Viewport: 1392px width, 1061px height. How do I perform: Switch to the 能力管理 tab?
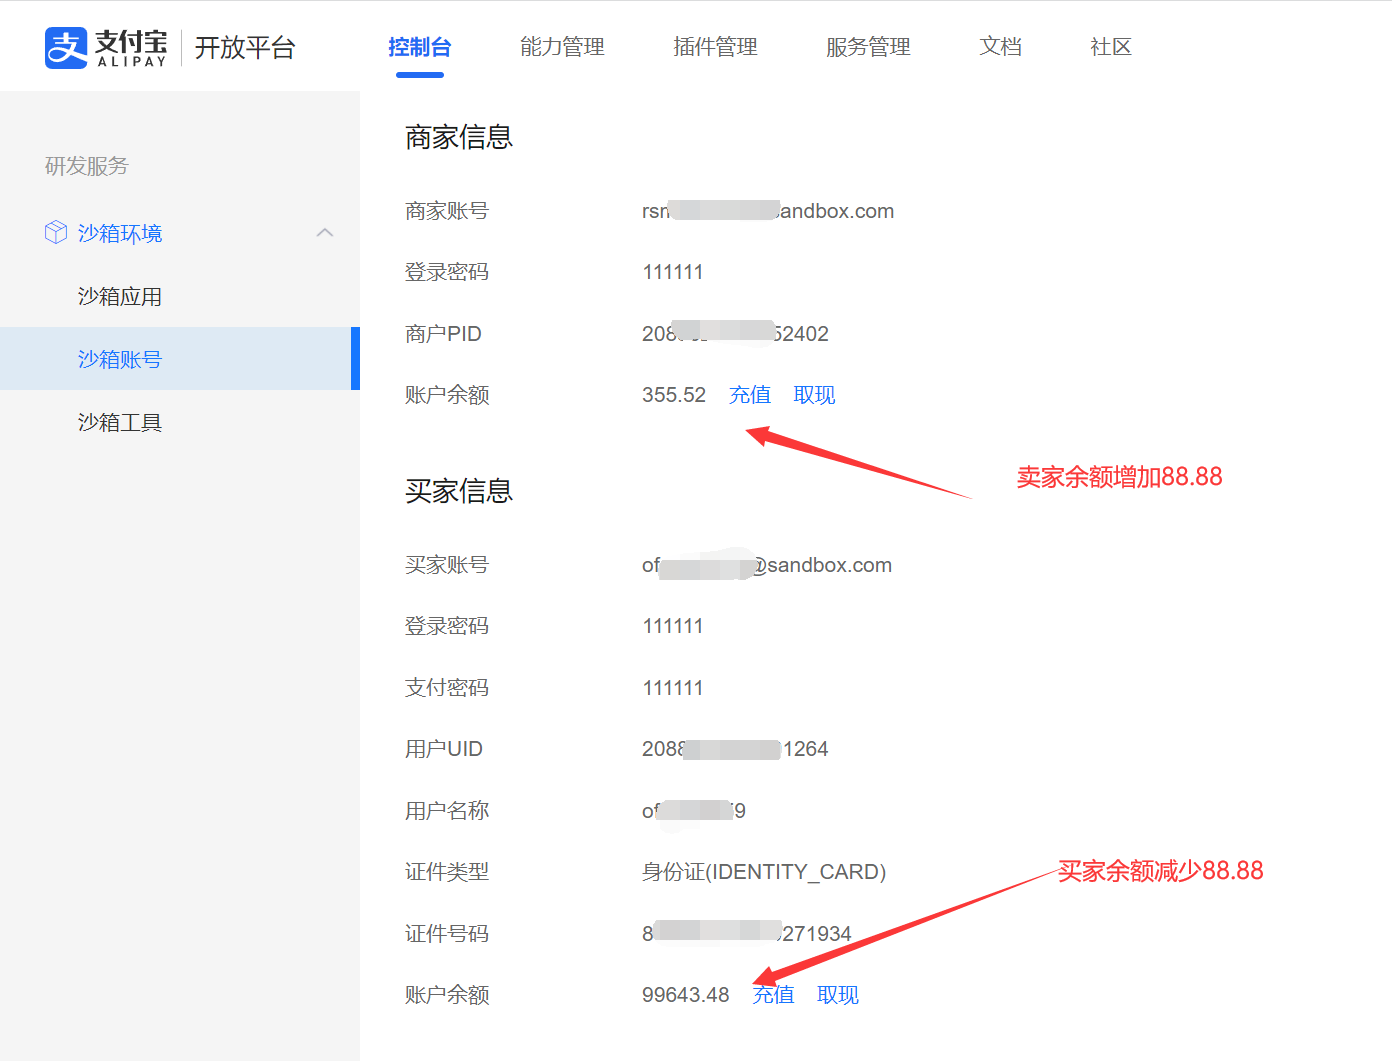(562, 47)
